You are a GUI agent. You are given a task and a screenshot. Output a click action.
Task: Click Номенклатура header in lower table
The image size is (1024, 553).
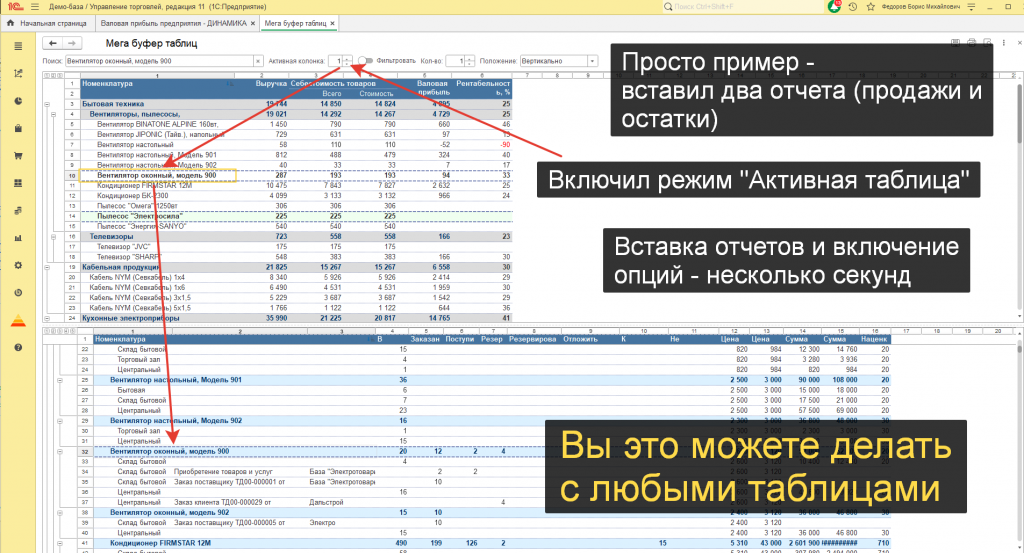120,339
